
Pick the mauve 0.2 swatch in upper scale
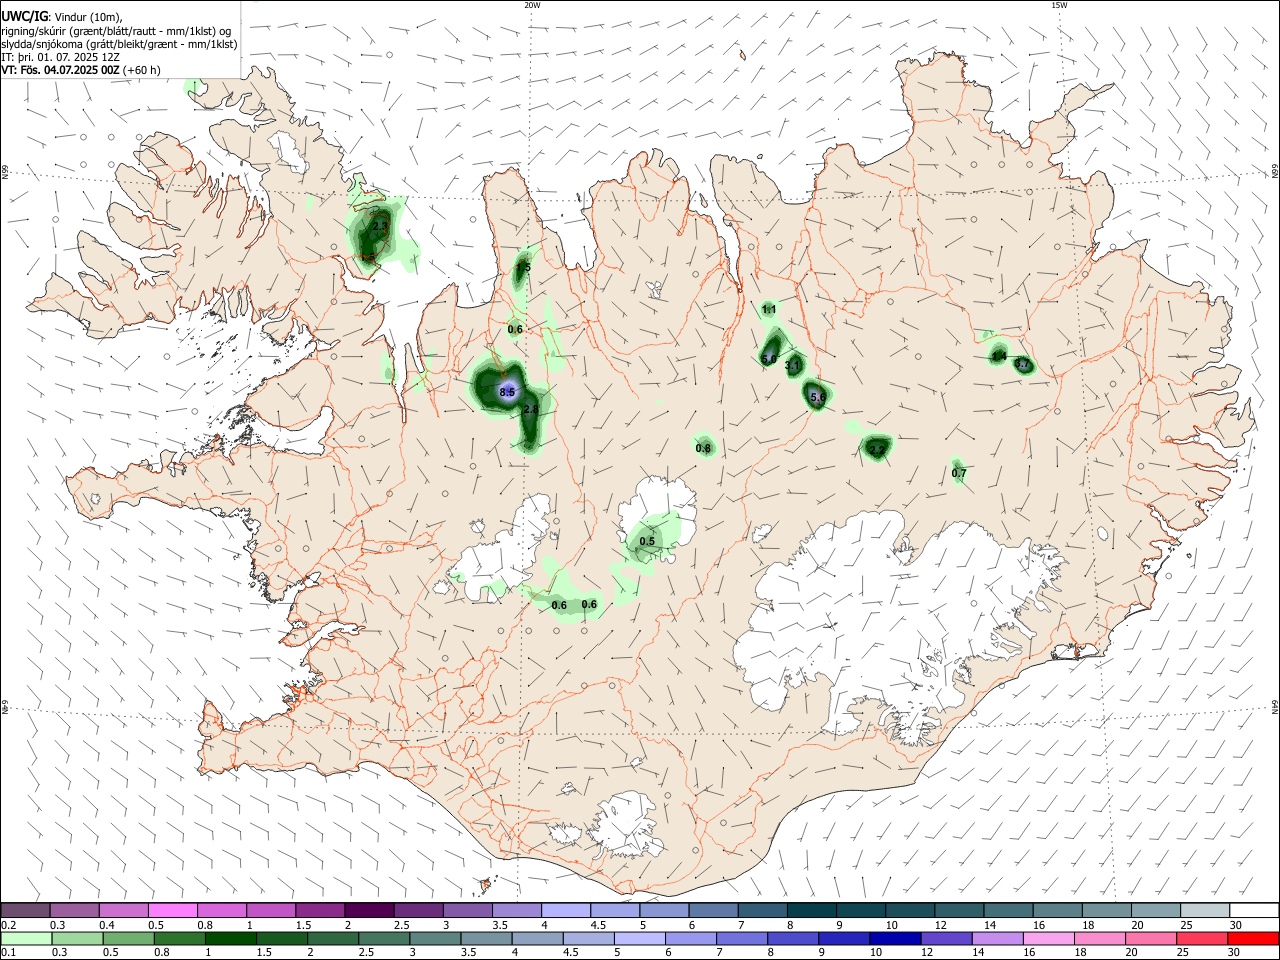coord(26,911)
